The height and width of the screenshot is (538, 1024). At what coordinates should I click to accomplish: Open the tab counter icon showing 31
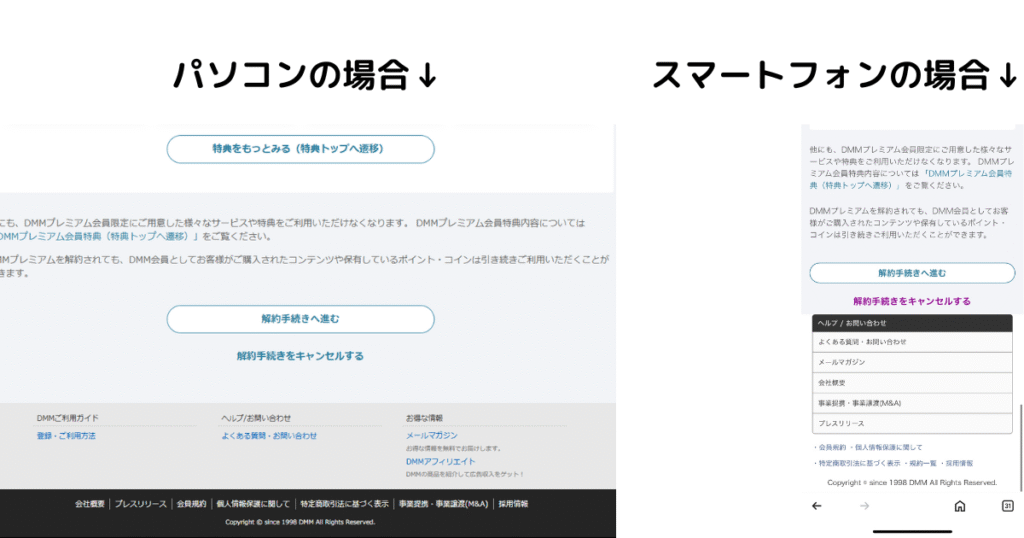(x=1008, y=506)
